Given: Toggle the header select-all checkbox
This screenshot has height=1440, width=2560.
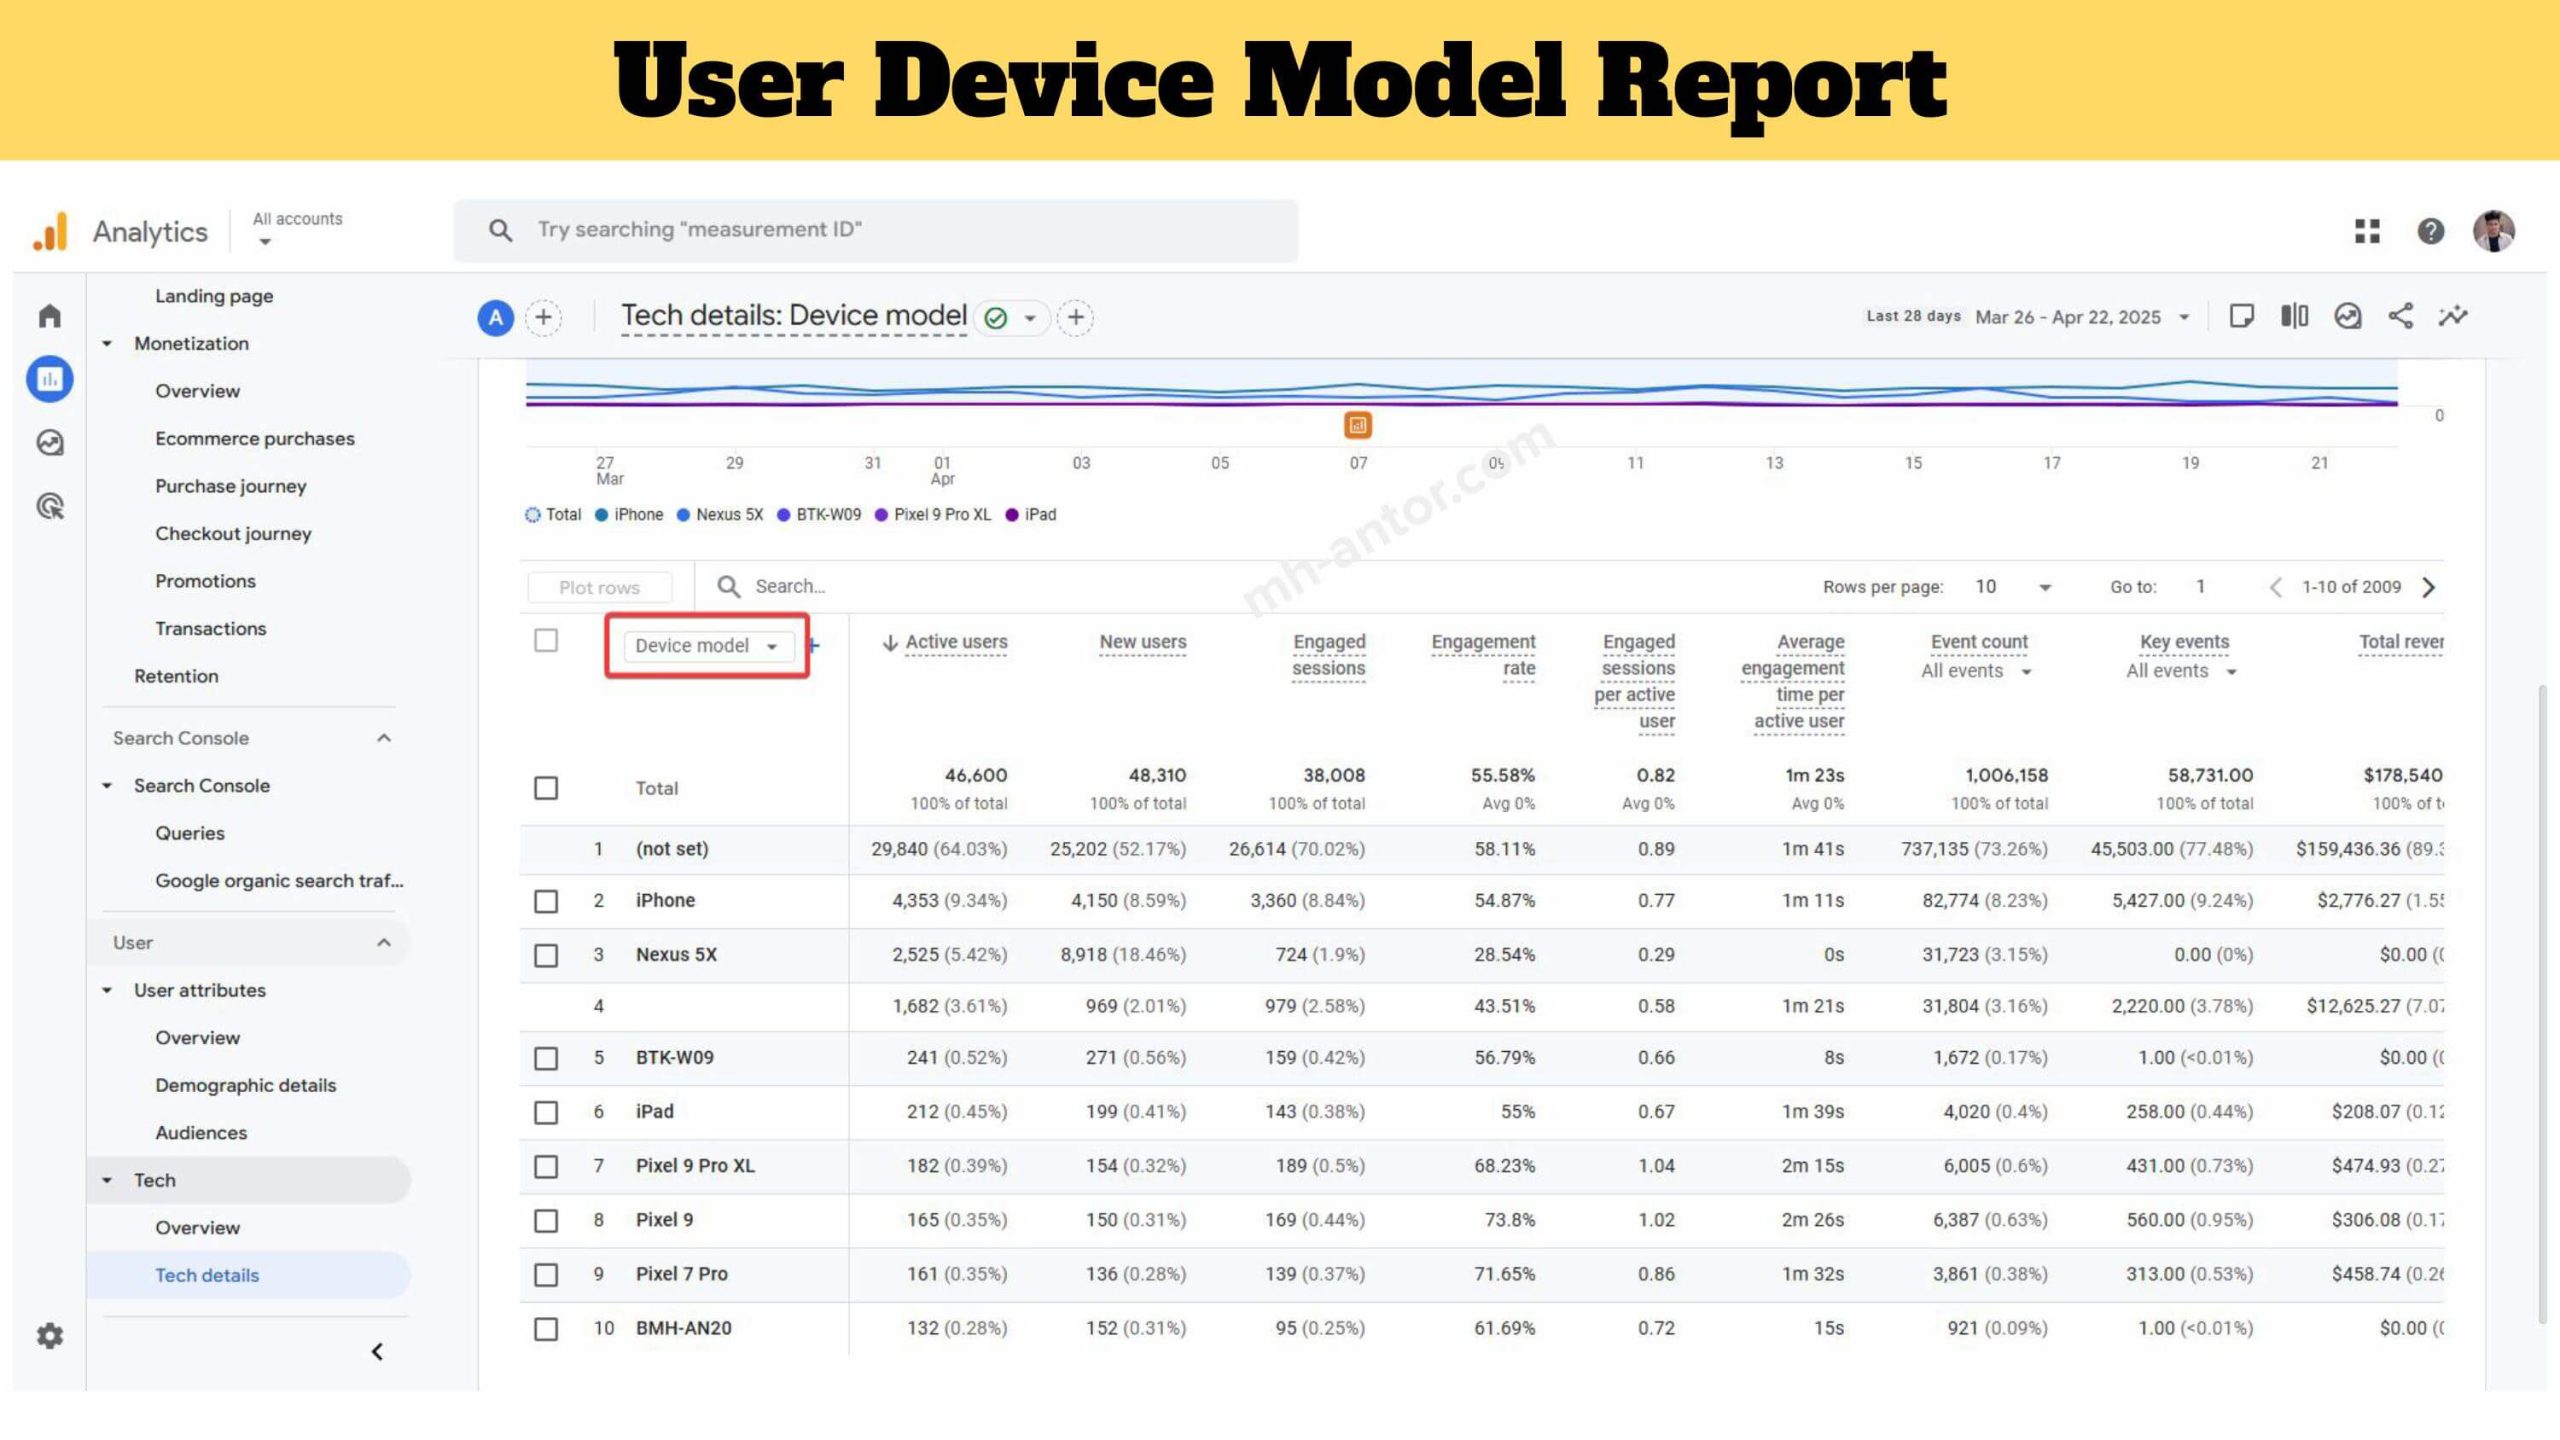Looking at the screenshot, I should tap(546, 641).
